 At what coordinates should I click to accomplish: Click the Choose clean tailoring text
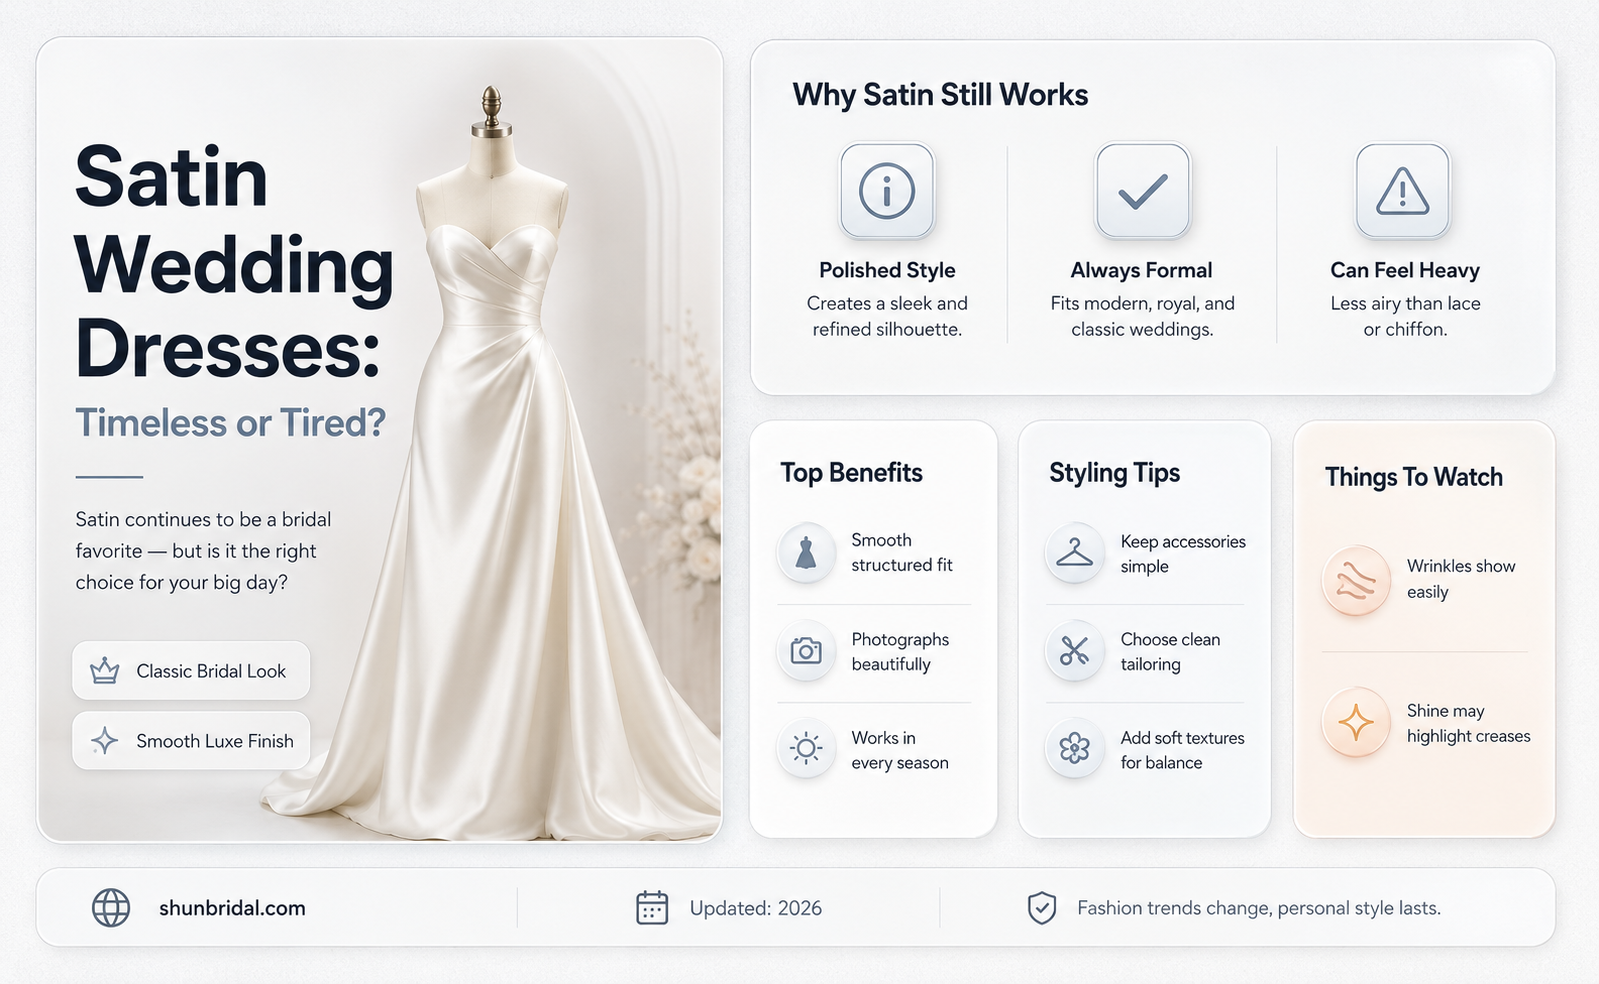[x=1170, y=652]
